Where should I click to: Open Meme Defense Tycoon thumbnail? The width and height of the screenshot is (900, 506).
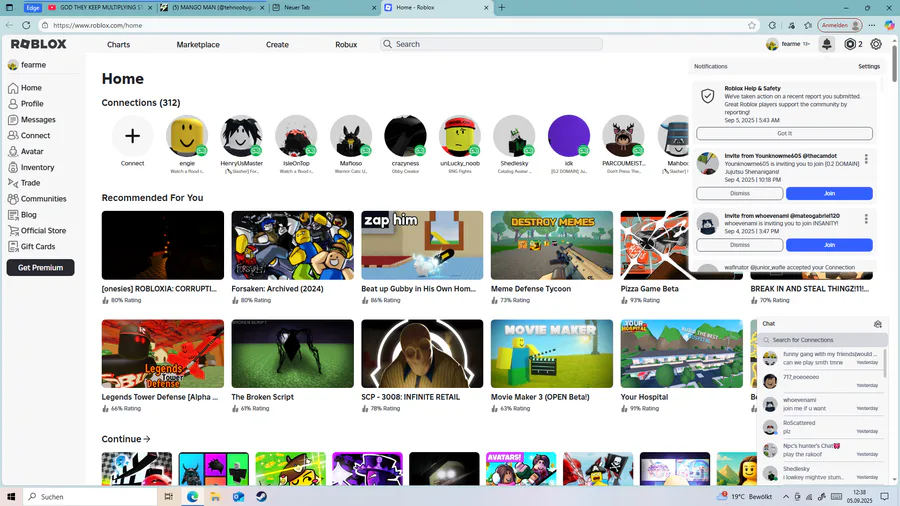click(x=552, y=245)
